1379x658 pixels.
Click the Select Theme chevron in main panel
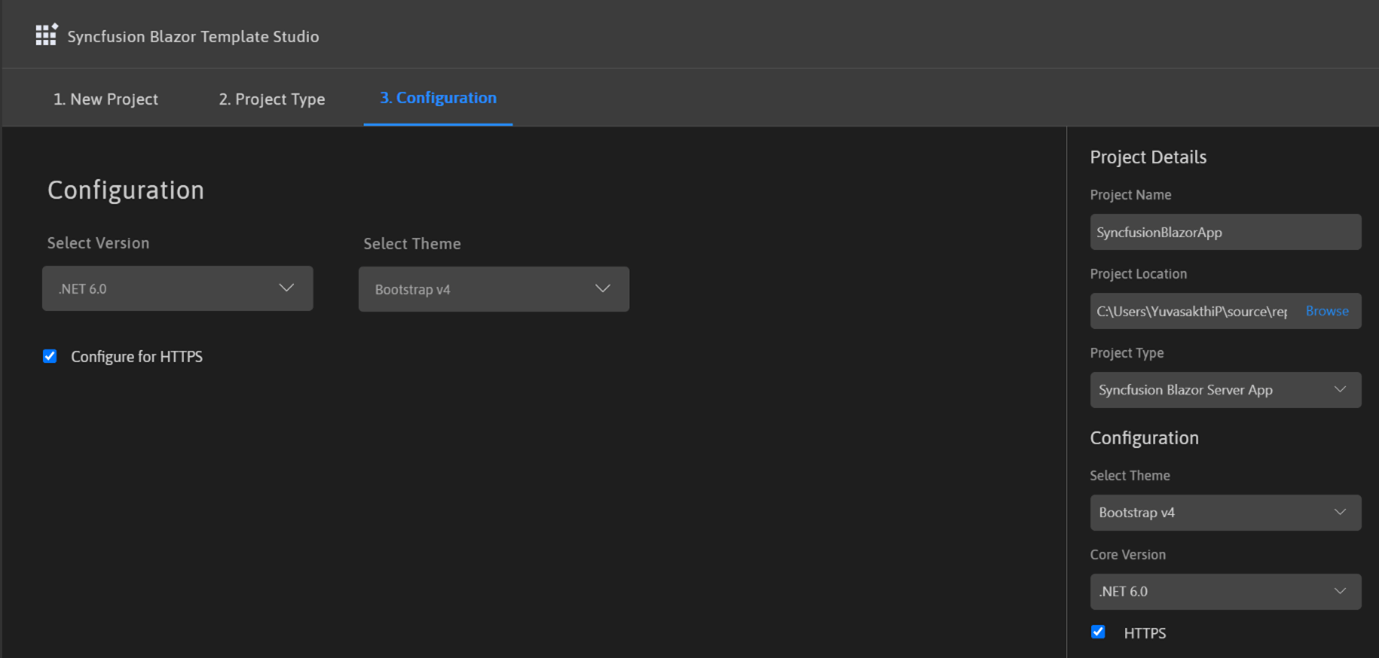[x=602, y=289]
